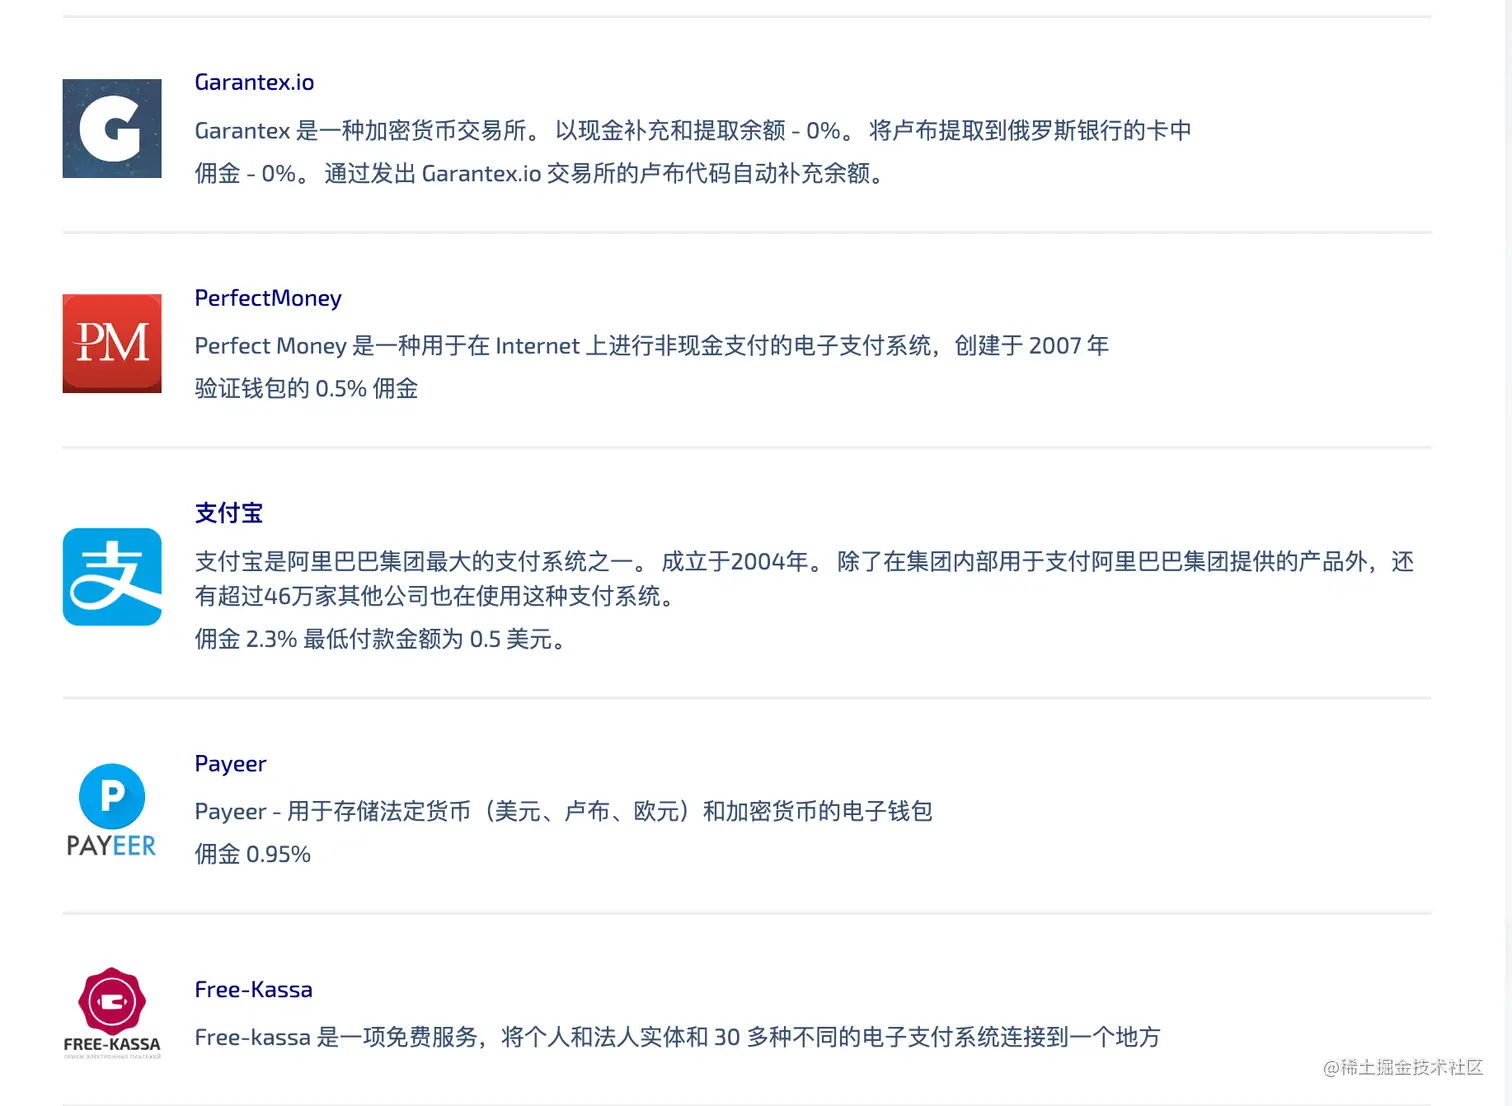The width and height of the screenshot is (1512, 1106).
Task: Open the Free-Kassa title link
Action: coord(253,990)
